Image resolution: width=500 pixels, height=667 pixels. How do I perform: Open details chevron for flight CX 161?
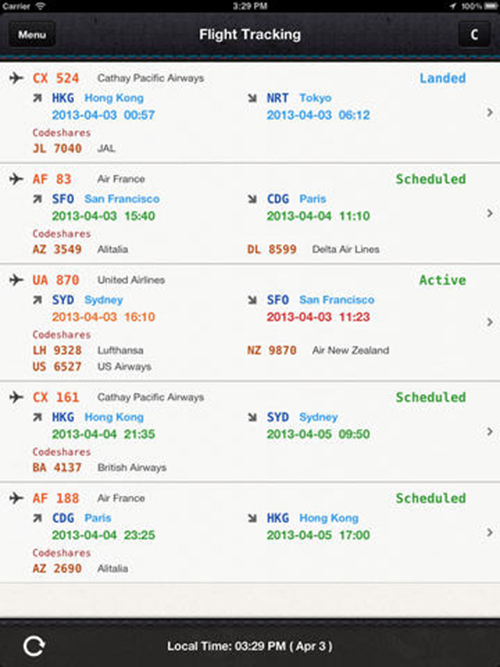tap(490, 431)
